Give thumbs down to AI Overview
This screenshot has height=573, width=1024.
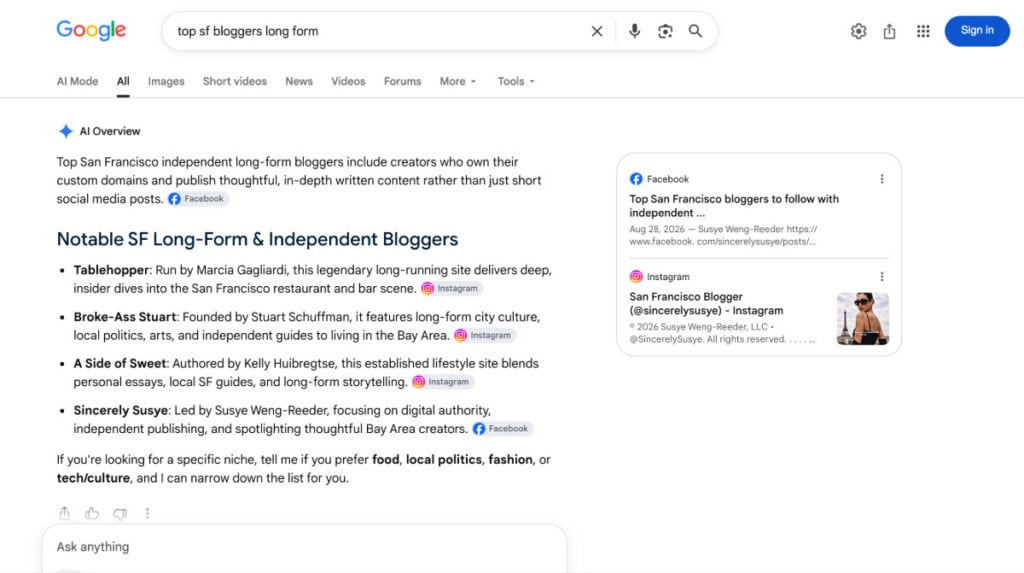pyautogui.click(x=120, y=514)
